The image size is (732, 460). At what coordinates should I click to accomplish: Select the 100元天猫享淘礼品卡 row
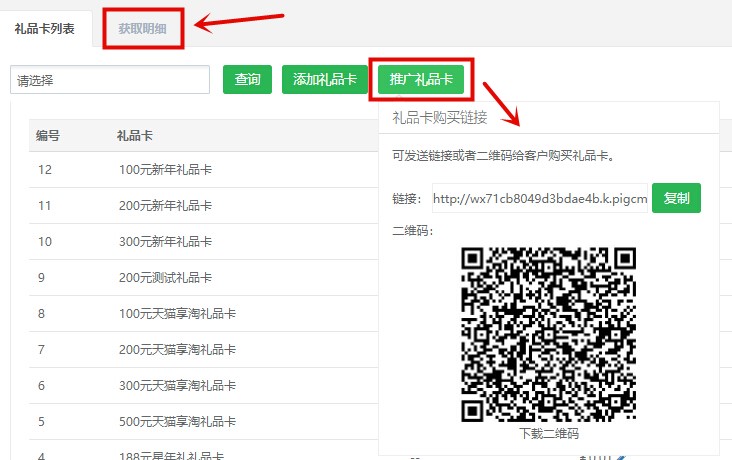coord(204,313)
